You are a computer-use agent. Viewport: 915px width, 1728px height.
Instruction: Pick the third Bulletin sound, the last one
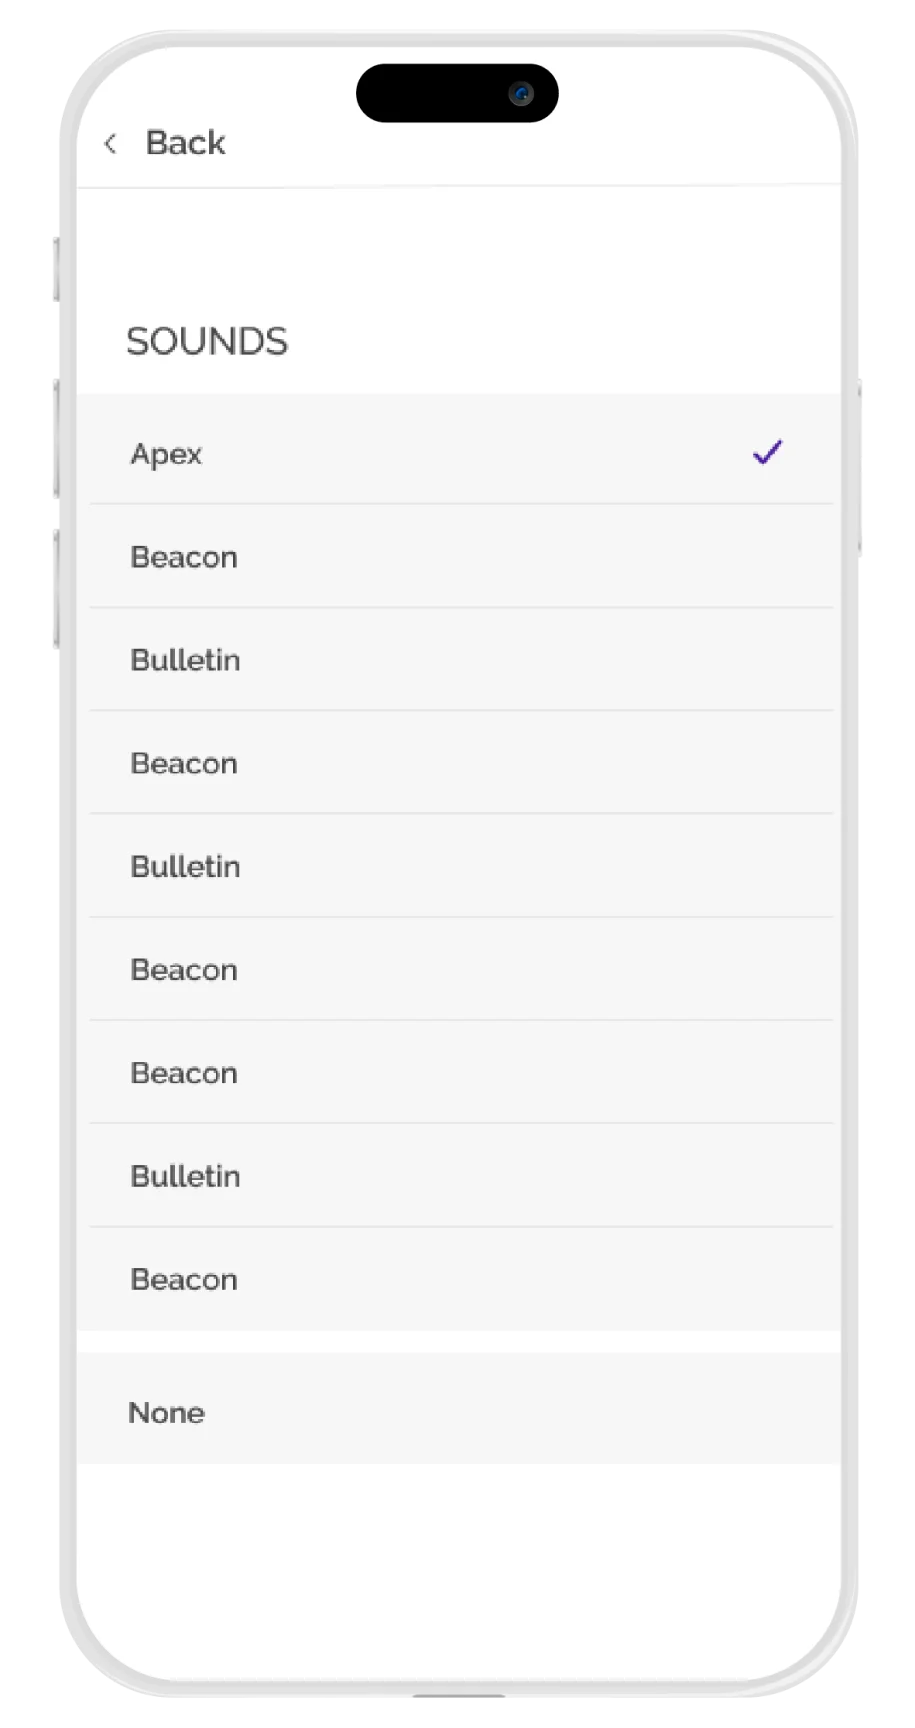pos(185,1176)
